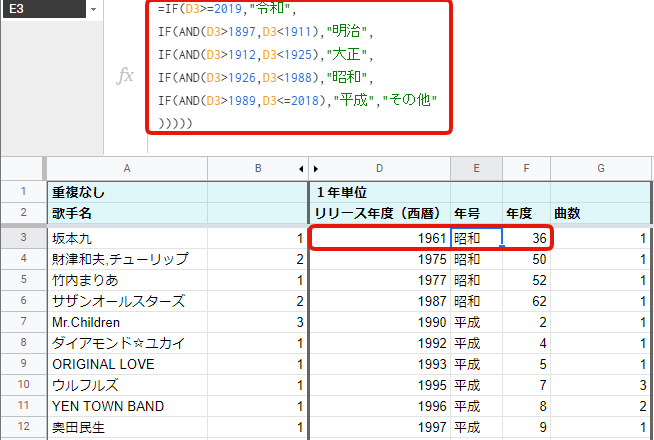Select row 7 header
Image resolution: width=654 pixels, height=440 pixels.
click(x=21, y=323)
